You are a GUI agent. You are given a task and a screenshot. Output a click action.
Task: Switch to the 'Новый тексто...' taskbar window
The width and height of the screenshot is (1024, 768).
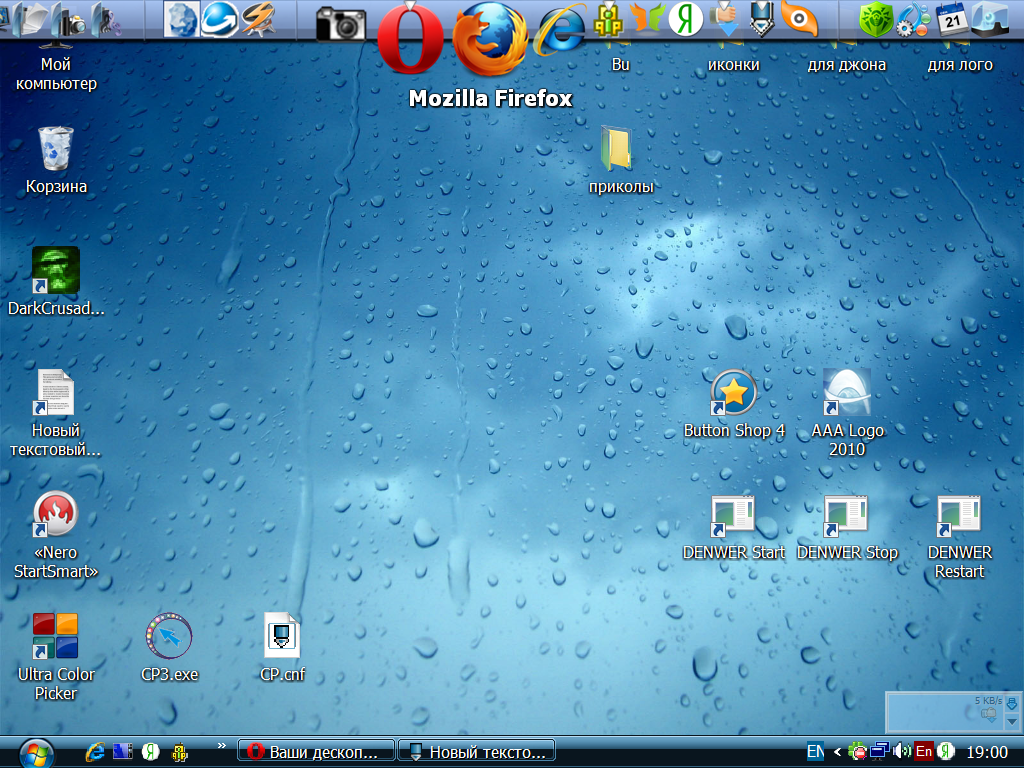[x=476, y=752]
